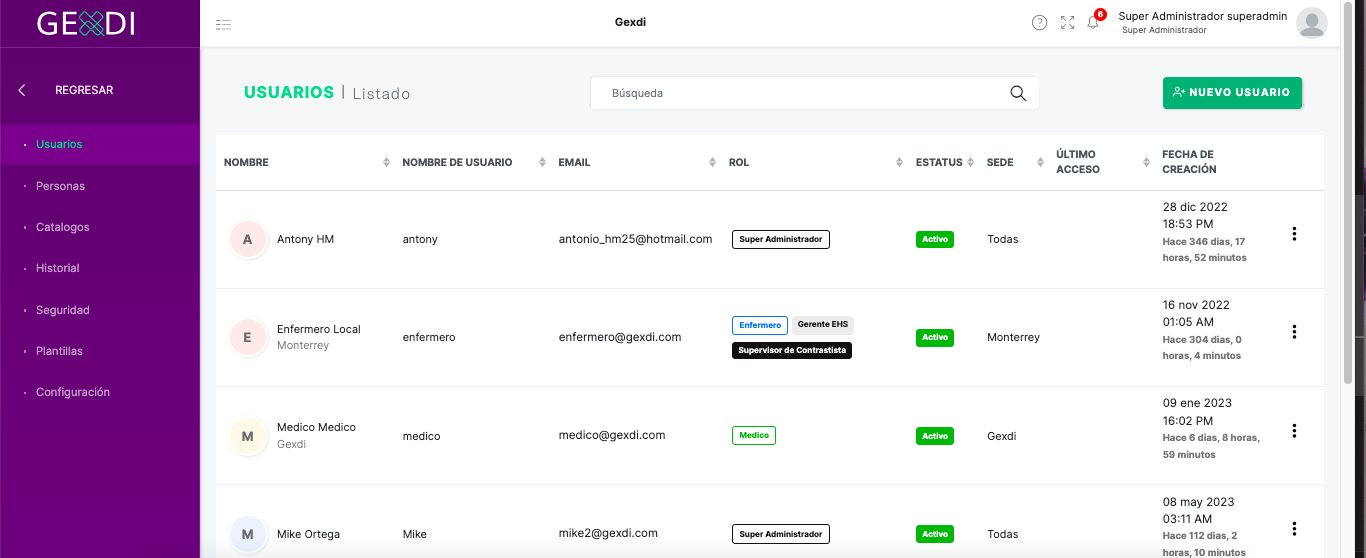This screenshot has height=558, width=1366.
Task: Click Antony's Super Administrador role badge
Action: point(781,239)
